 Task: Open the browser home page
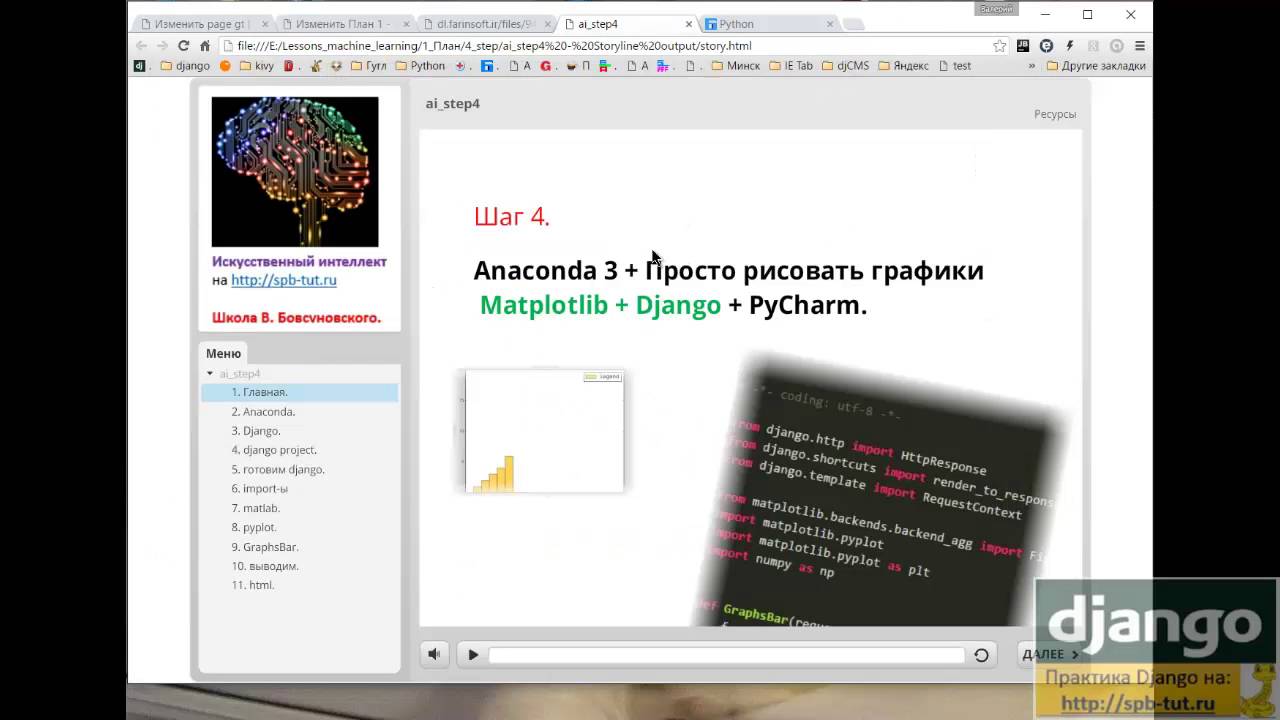[x=205, y=46]
